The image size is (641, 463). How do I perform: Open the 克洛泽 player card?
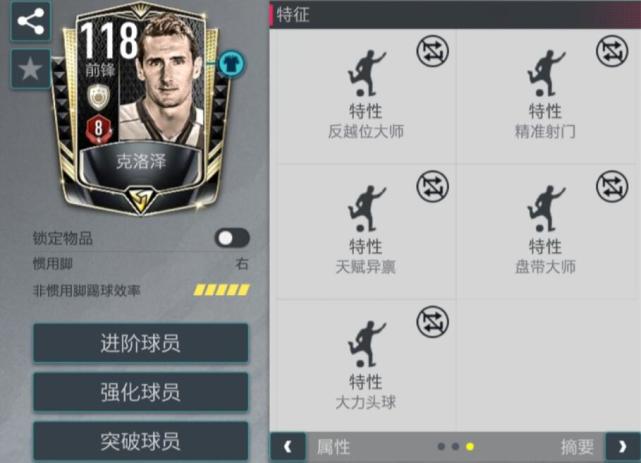point(141,108)
